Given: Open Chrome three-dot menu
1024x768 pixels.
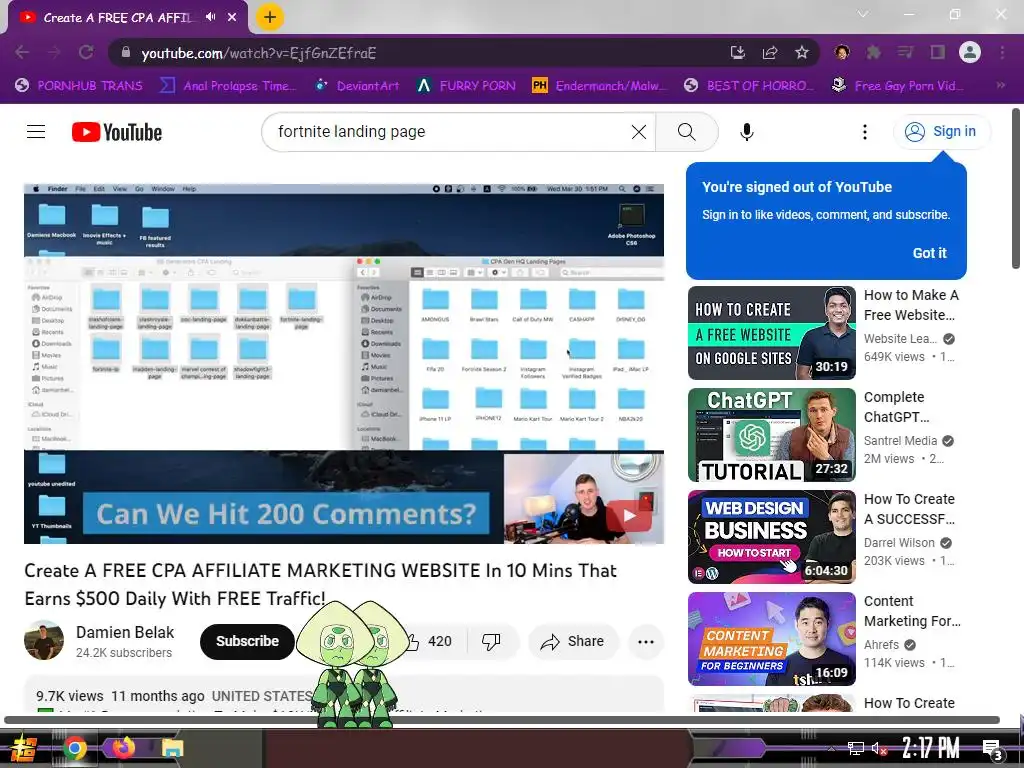Looking at the screenshot, I should 1002,52.
